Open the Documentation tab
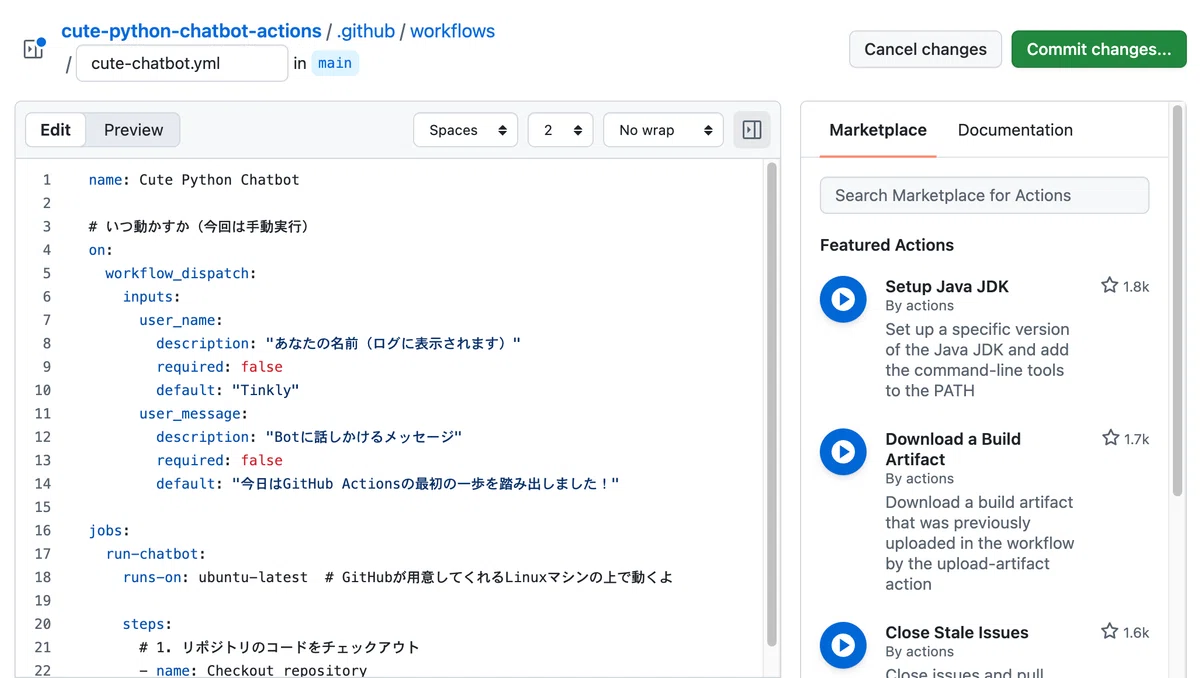This screenshot has width=1200, height=678. point(1015,130)
